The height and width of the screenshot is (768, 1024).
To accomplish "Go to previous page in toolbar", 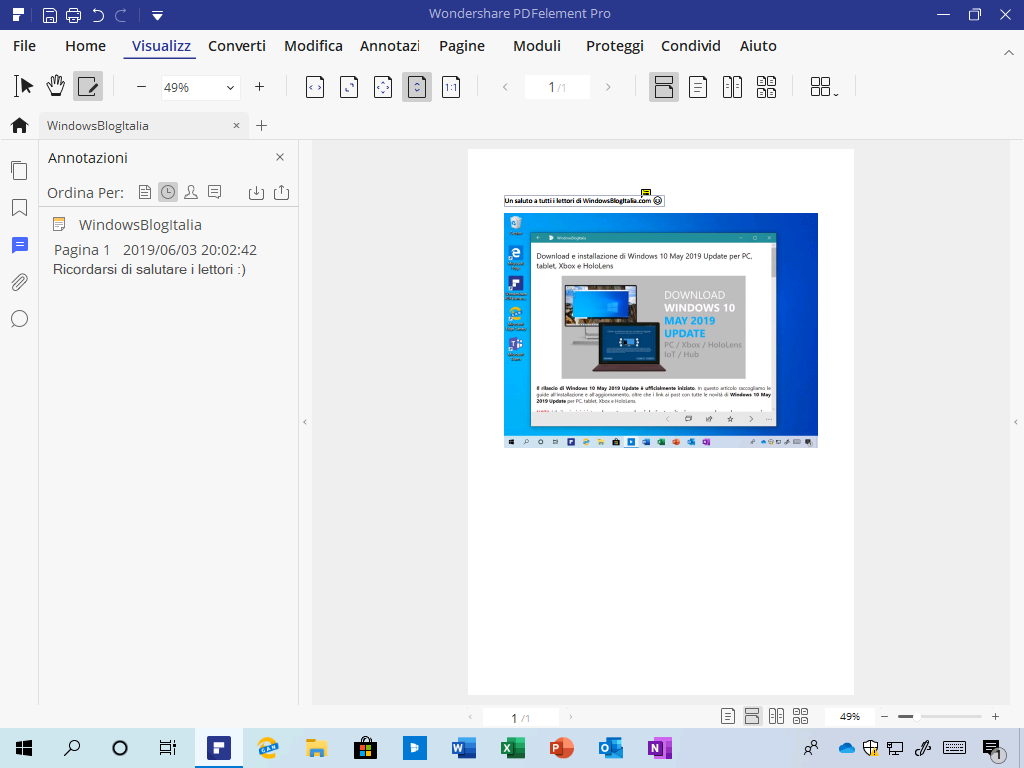I will click(x=505, y=87).
